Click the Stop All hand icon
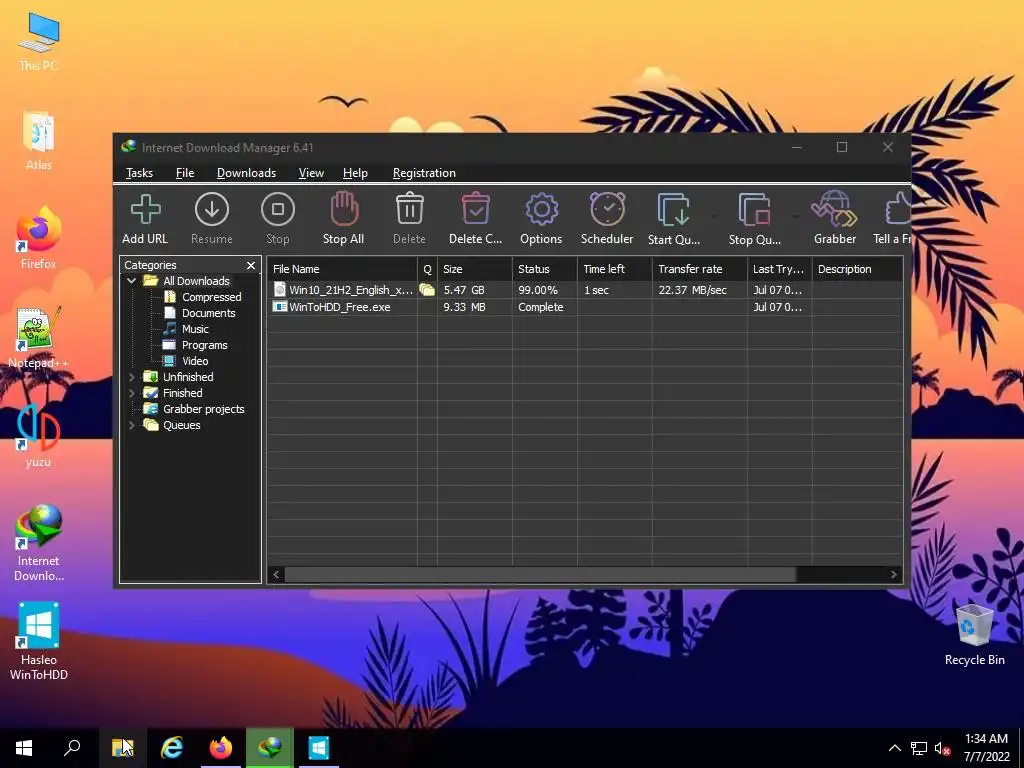Screen dimensions: 1024x768 click(x=344, y=209)
